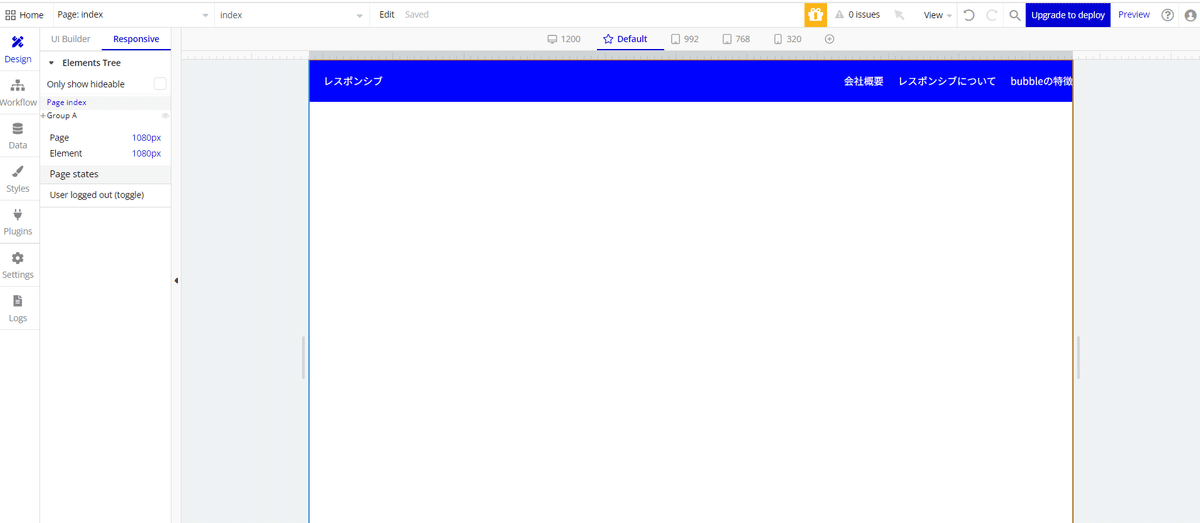Click the element picker arrow icon
Screen dimensions: 1200x523
point(899,15)
